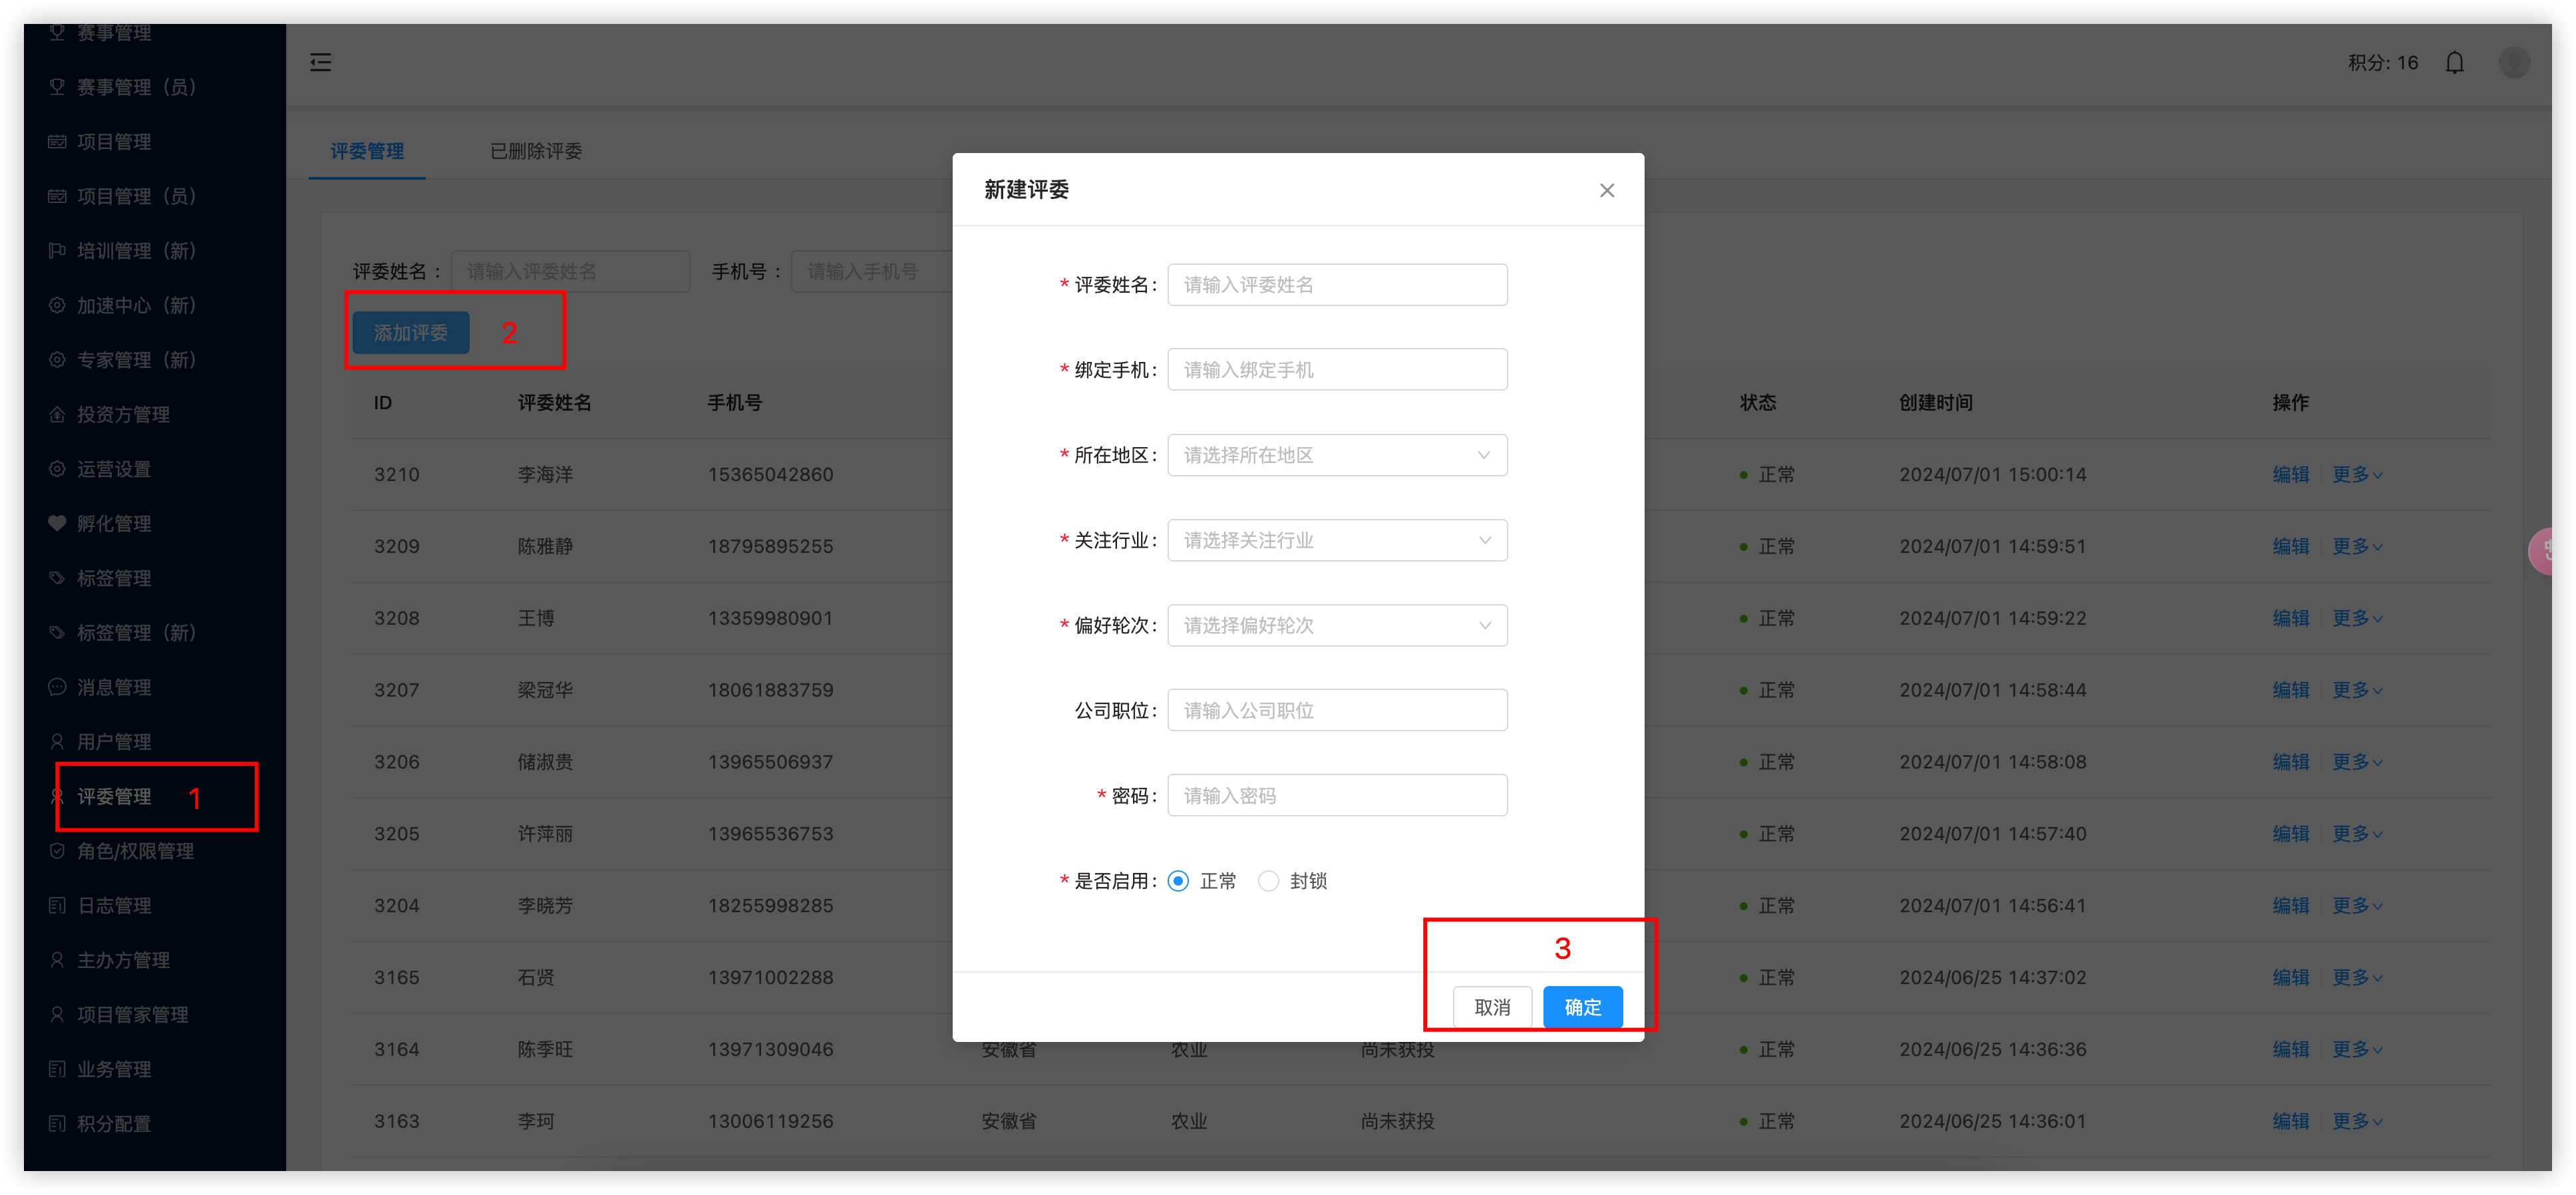
Task: Expand the 所在地区 dropdown
Action: (x=1337, y=455)
